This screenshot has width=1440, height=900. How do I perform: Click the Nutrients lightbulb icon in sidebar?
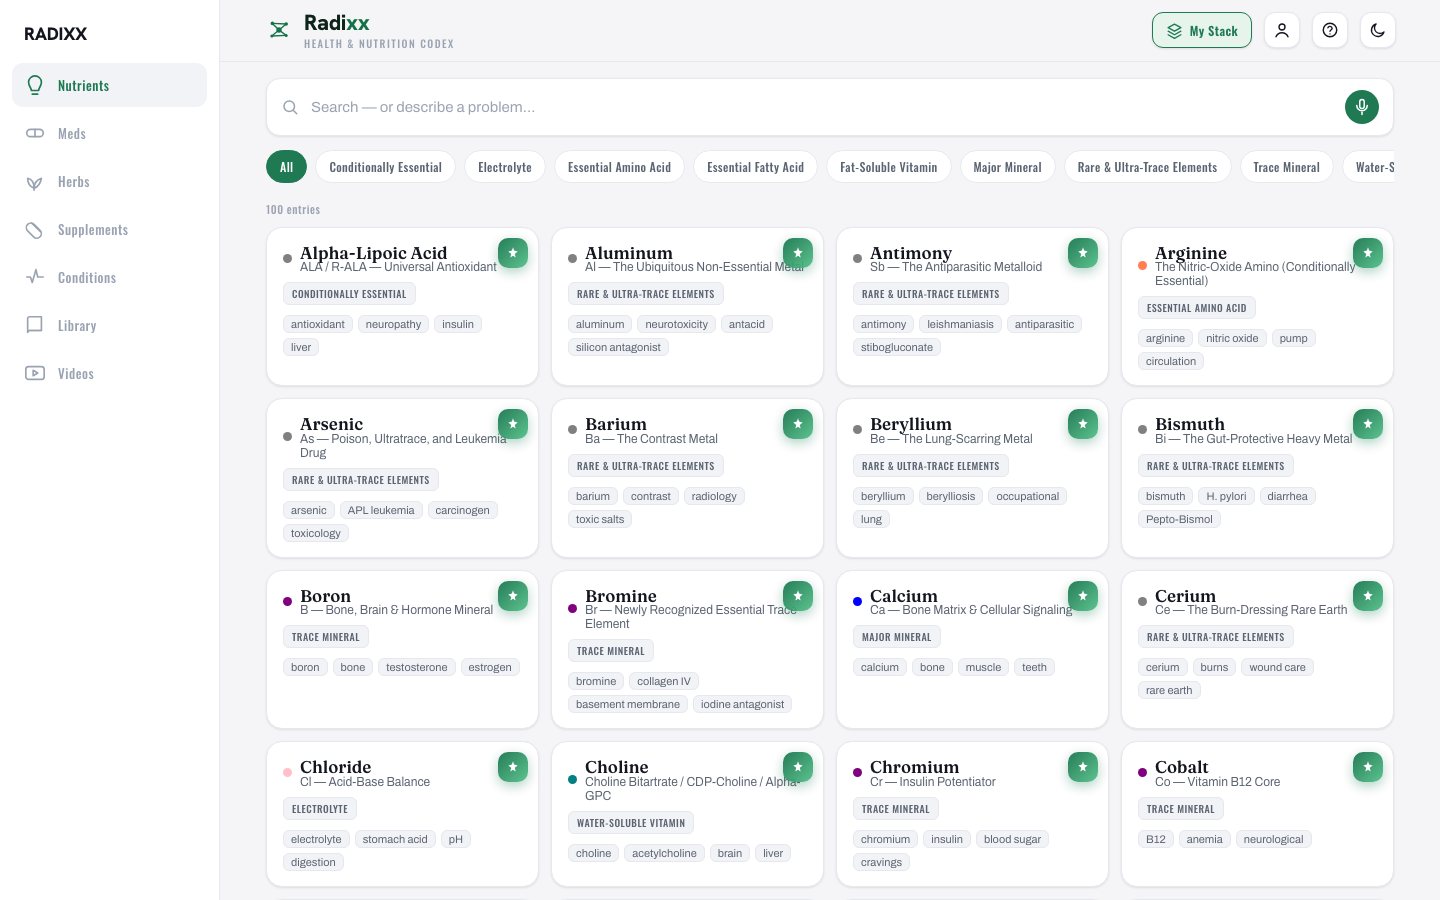[x=35, y=85]
